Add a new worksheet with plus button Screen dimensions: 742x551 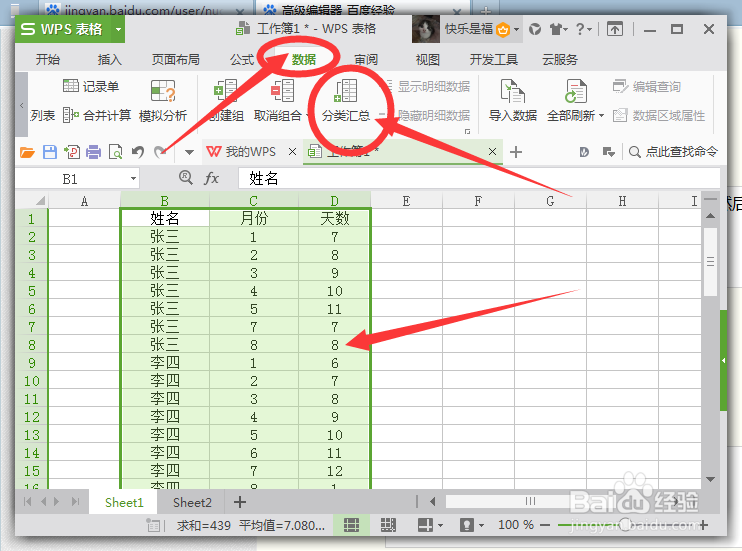240,502
